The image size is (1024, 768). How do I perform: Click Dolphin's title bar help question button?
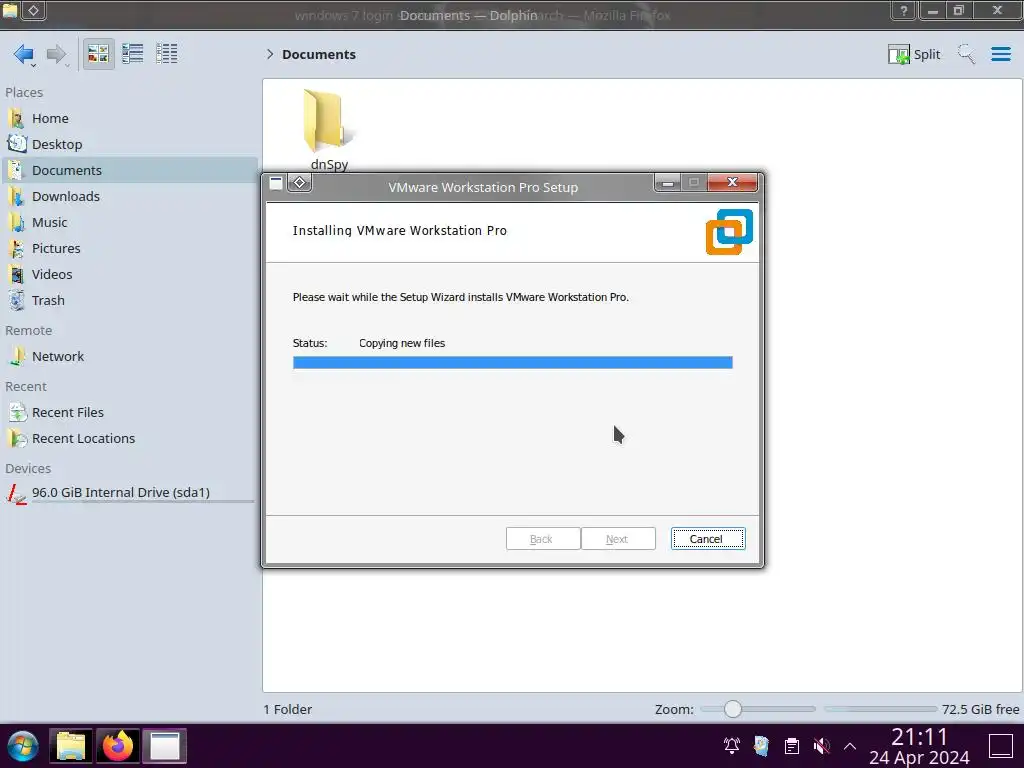coord(903,10)
